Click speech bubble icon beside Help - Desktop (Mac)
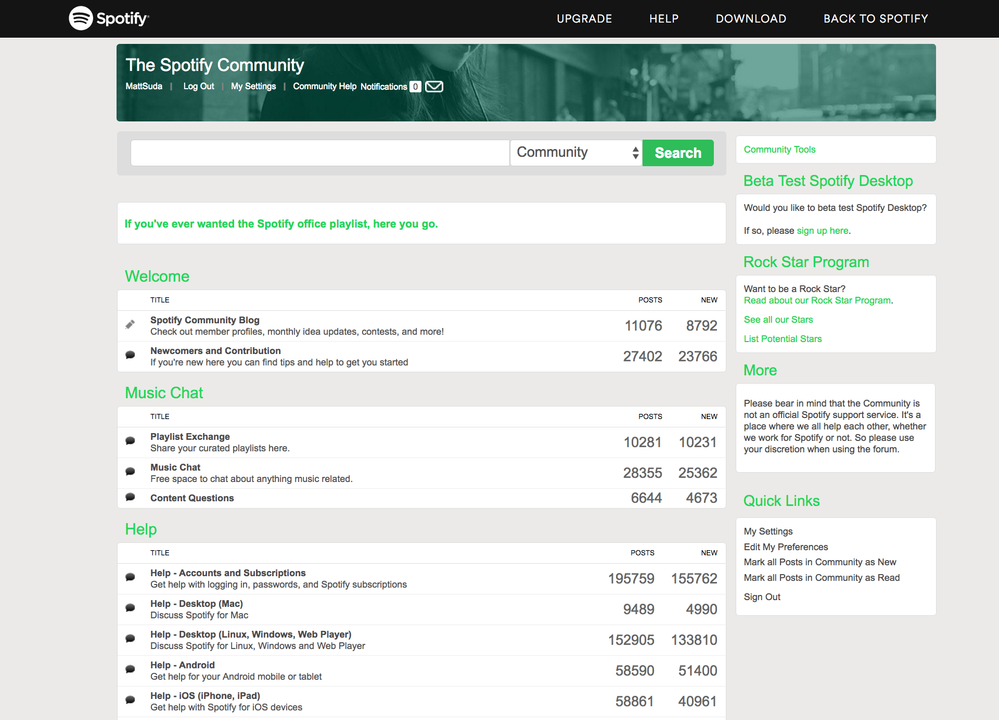Screen dimensions: 999x720 pyautogui.click(x=130, y=608)
